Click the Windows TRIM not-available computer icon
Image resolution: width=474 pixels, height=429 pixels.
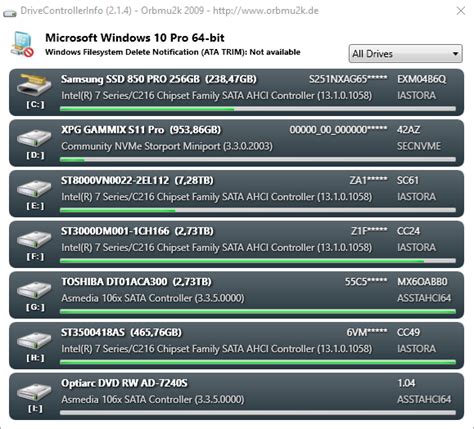pos(23,44)
